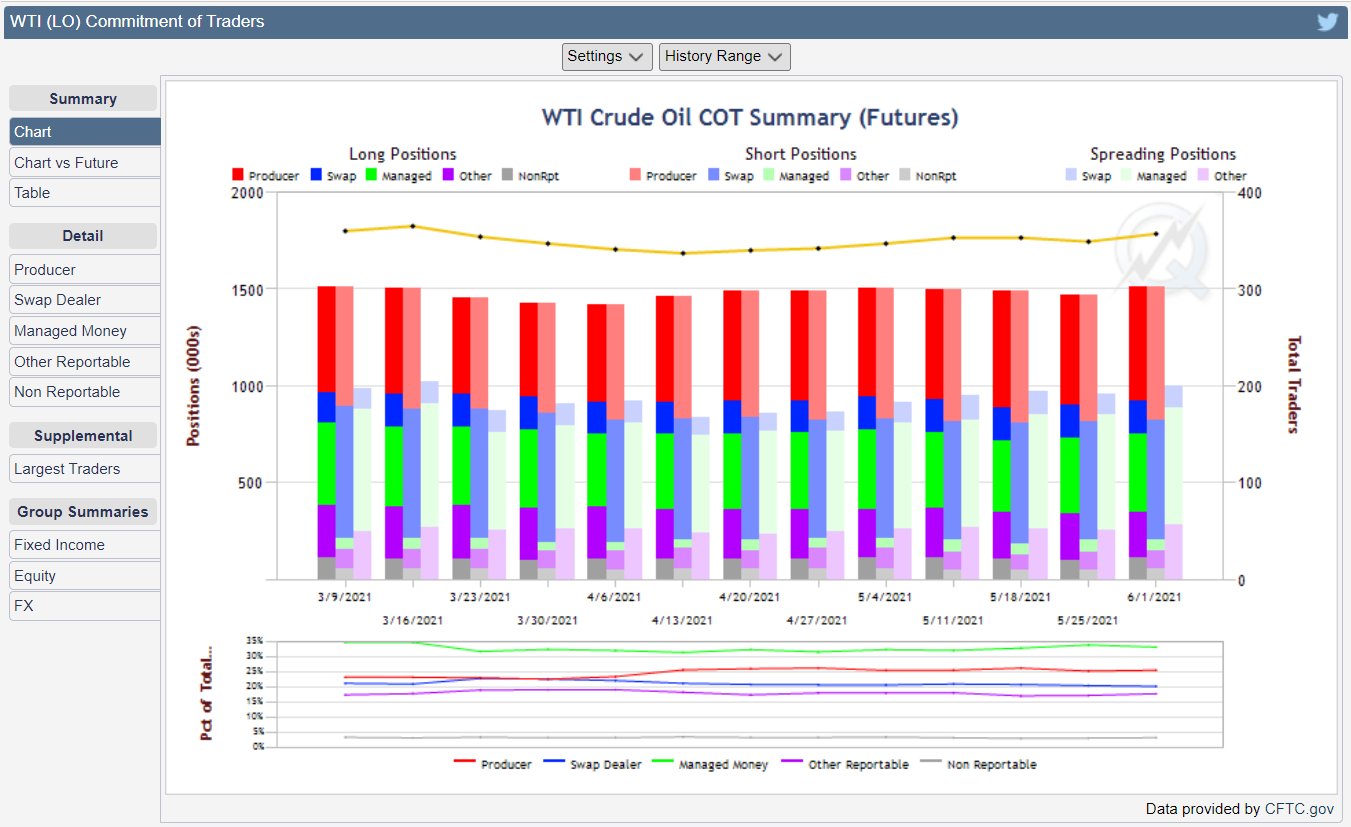Viewport: 1351px width, 827px height.
Task: Open Fixed Income group summary
Action: pos(85,545)
